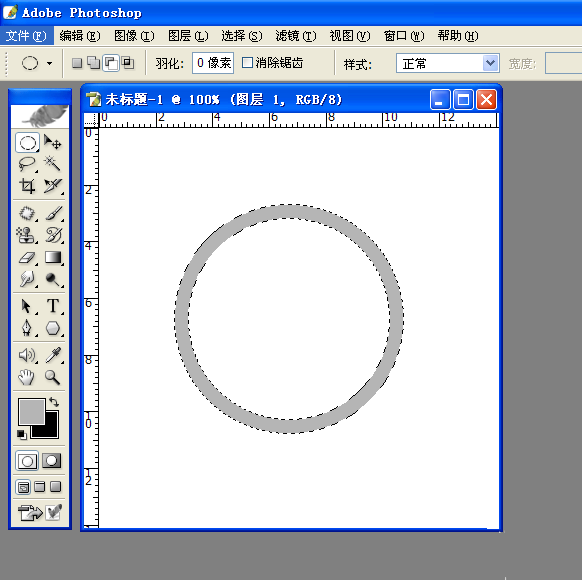Select the Crop tool

click(x=27, y=186)
